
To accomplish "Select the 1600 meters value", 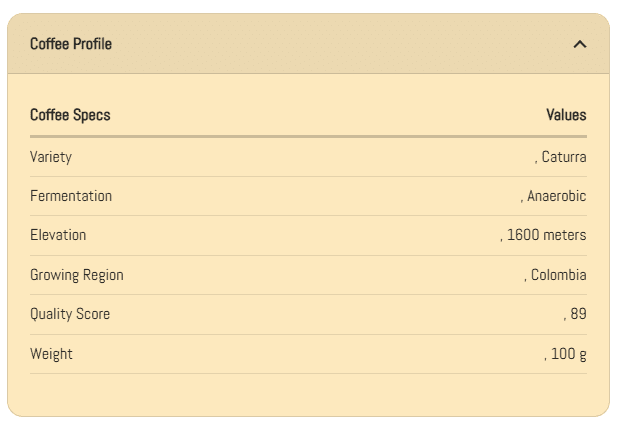I will point(546,235).
